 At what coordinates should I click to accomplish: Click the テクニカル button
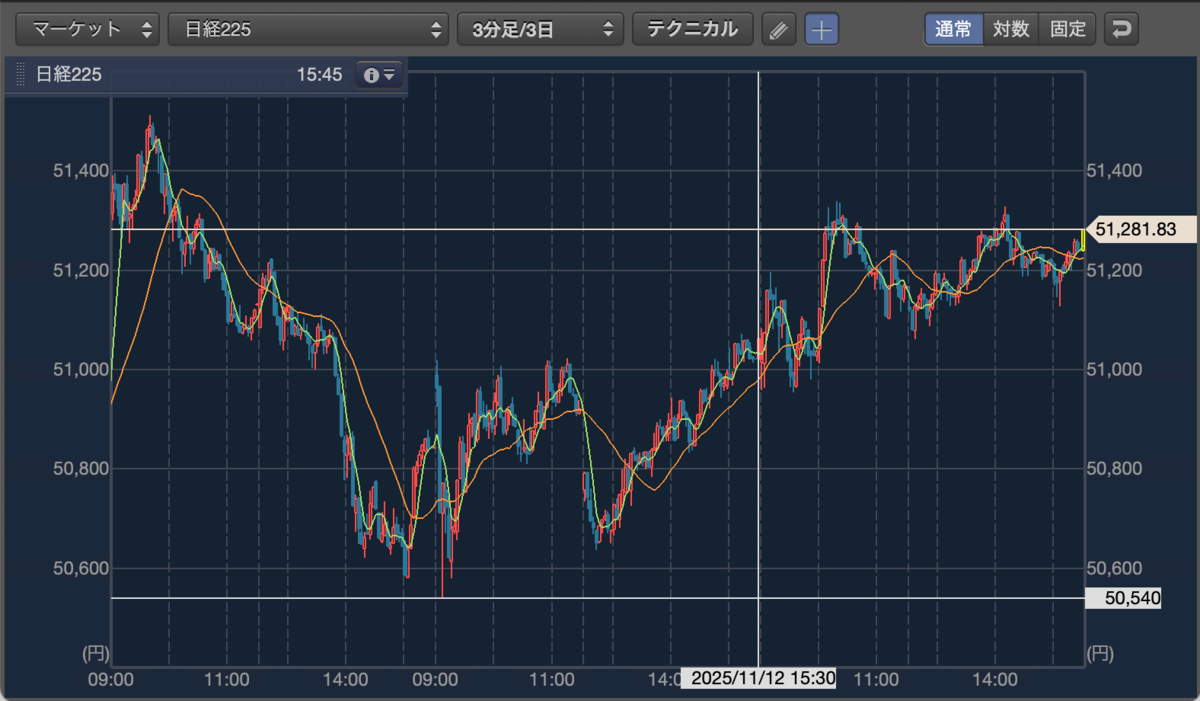point(692,29)
